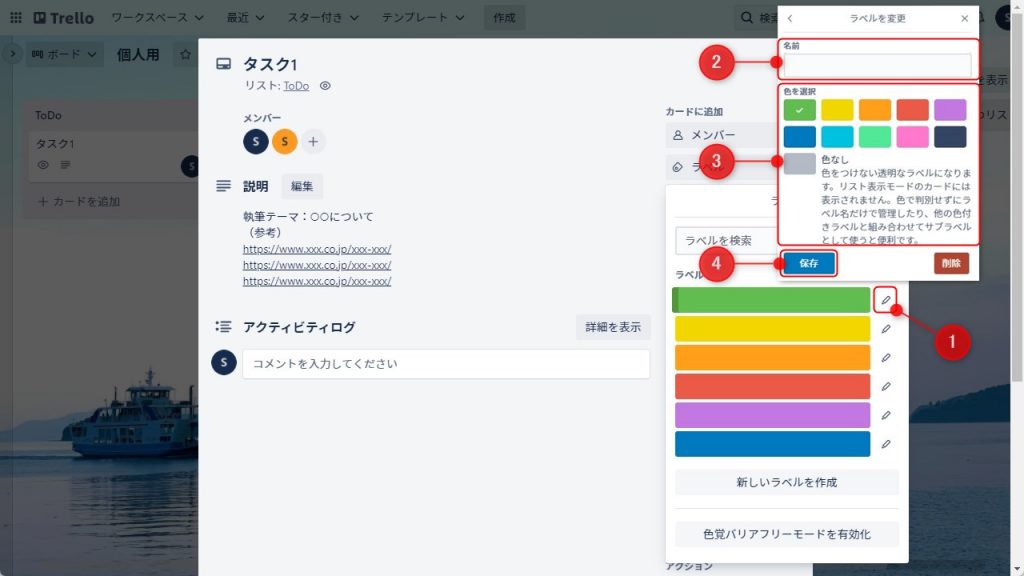Click the S avatar beside comment box
Image resolution: width=1024 pixels, height=576 pixels.
(224, 362)
